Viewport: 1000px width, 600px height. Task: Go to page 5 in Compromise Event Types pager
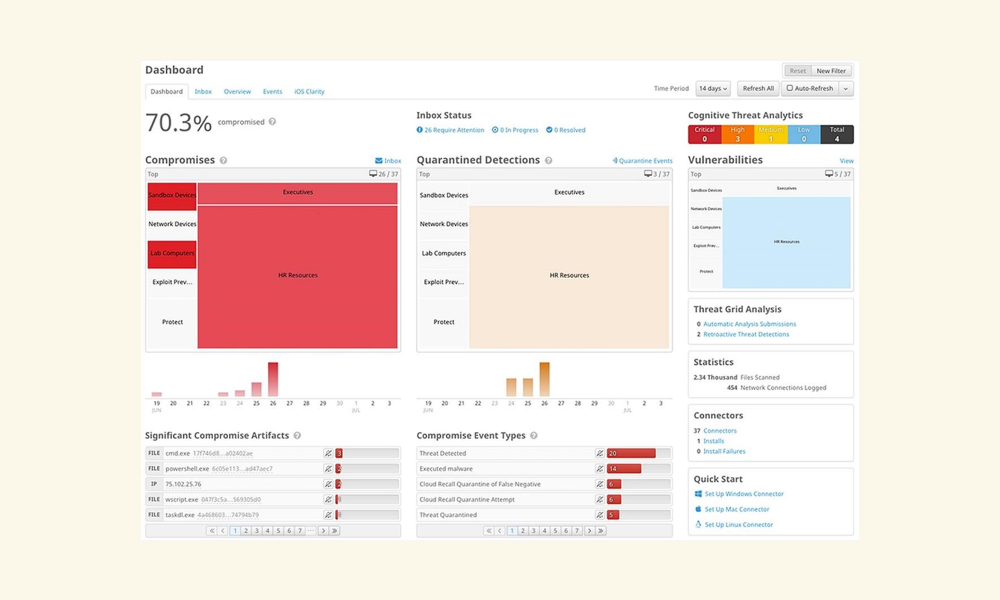tap(555, 530)
